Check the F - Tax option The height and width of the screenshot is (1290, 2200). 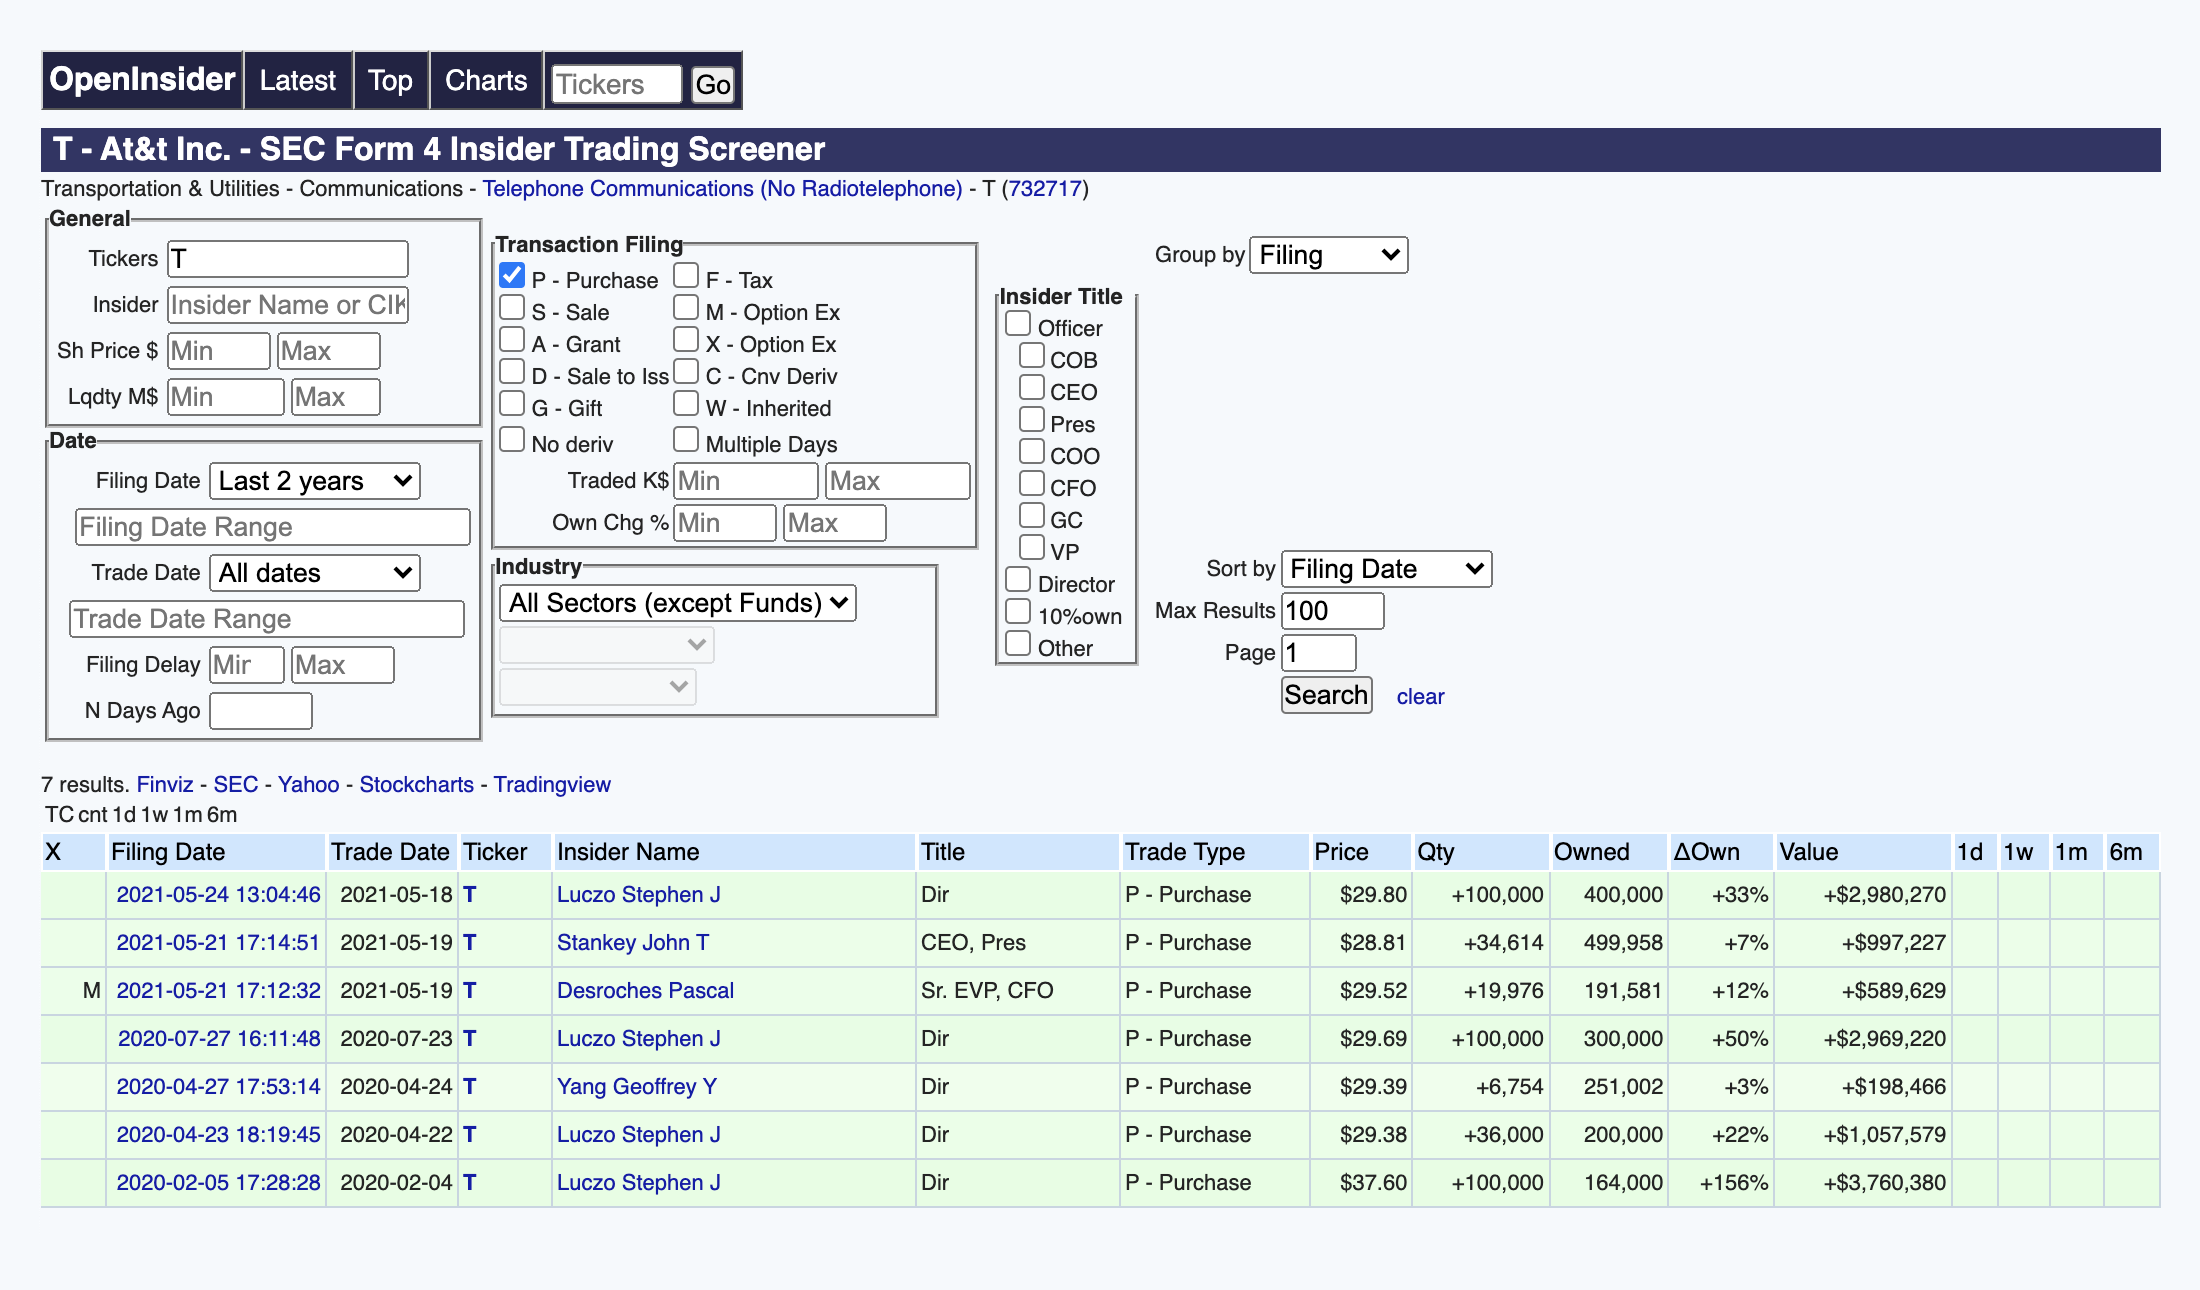point(686,276)
